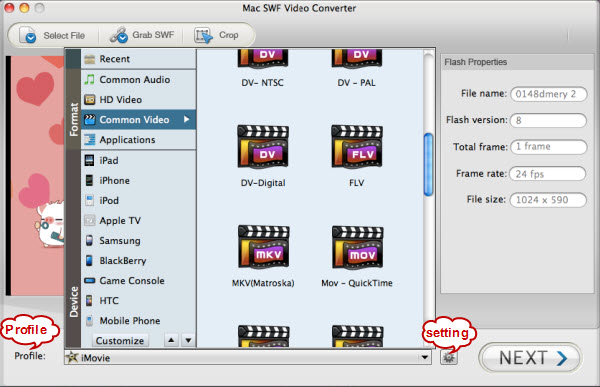600x387 pixels.
Task: Click the Total frame field
Action: pos(548,147)
